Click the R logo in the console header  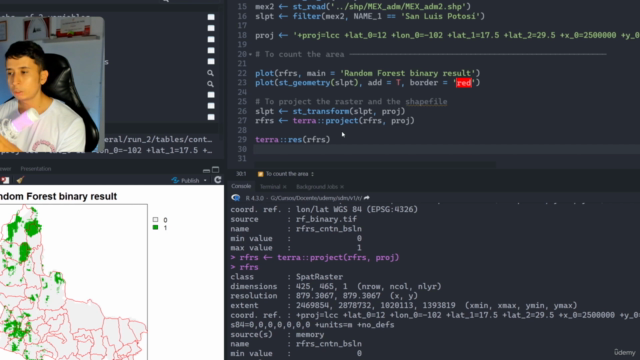(x=236, y=198)
